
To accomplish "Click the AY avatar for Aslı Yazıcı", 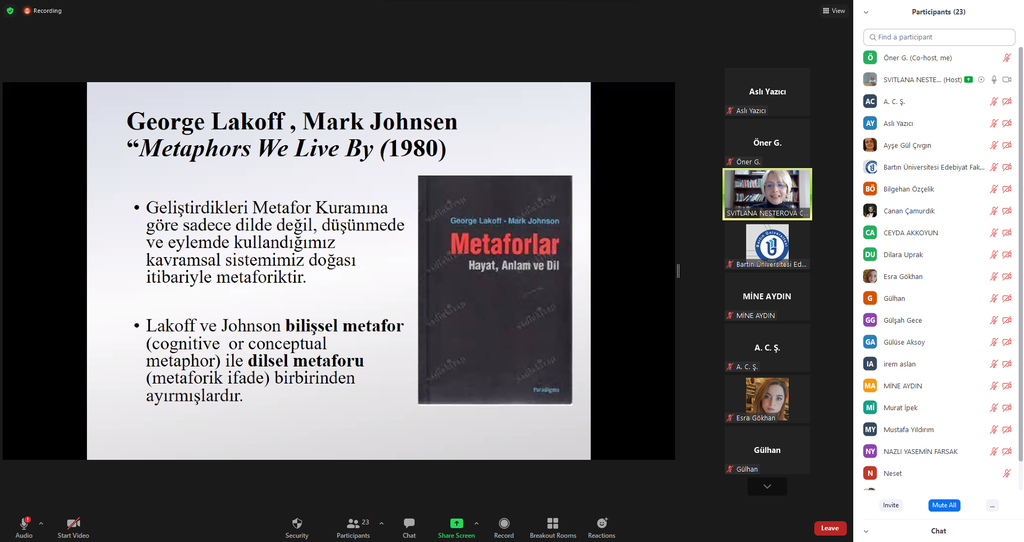I will pyautogui.click(x=870, y=123).
